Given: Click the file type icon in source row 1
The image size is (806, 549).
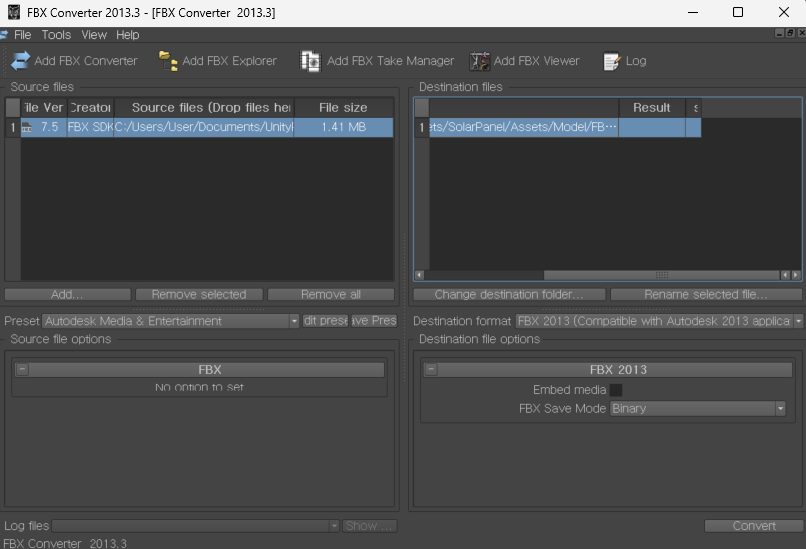Looking at the screenshot, I should [27, 127].
